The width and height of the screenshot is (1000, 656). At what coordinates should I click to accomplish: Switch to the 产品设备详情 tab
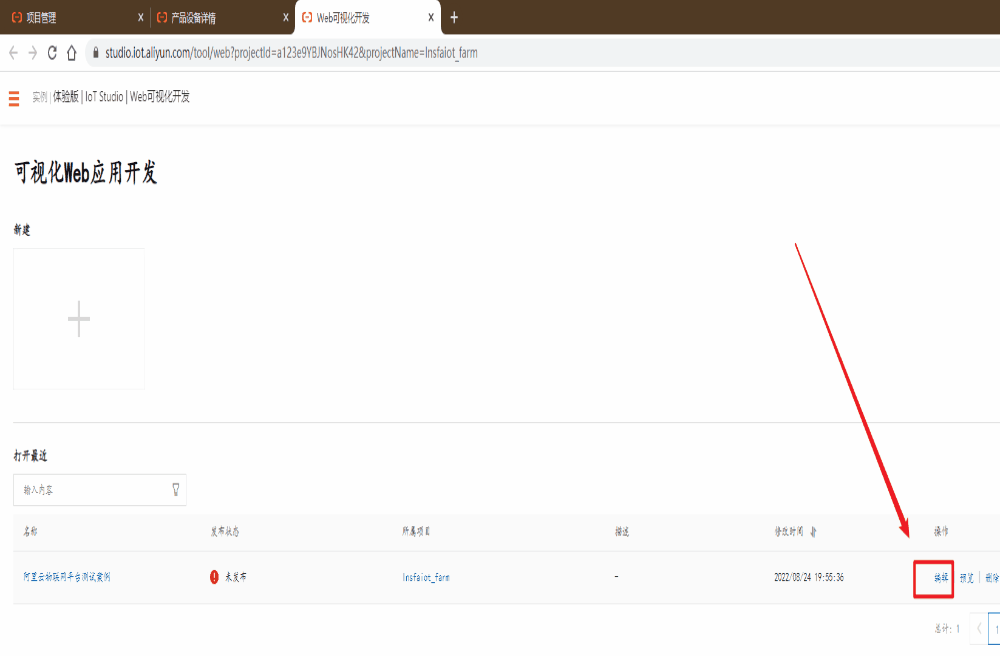(x=221, y=17)
